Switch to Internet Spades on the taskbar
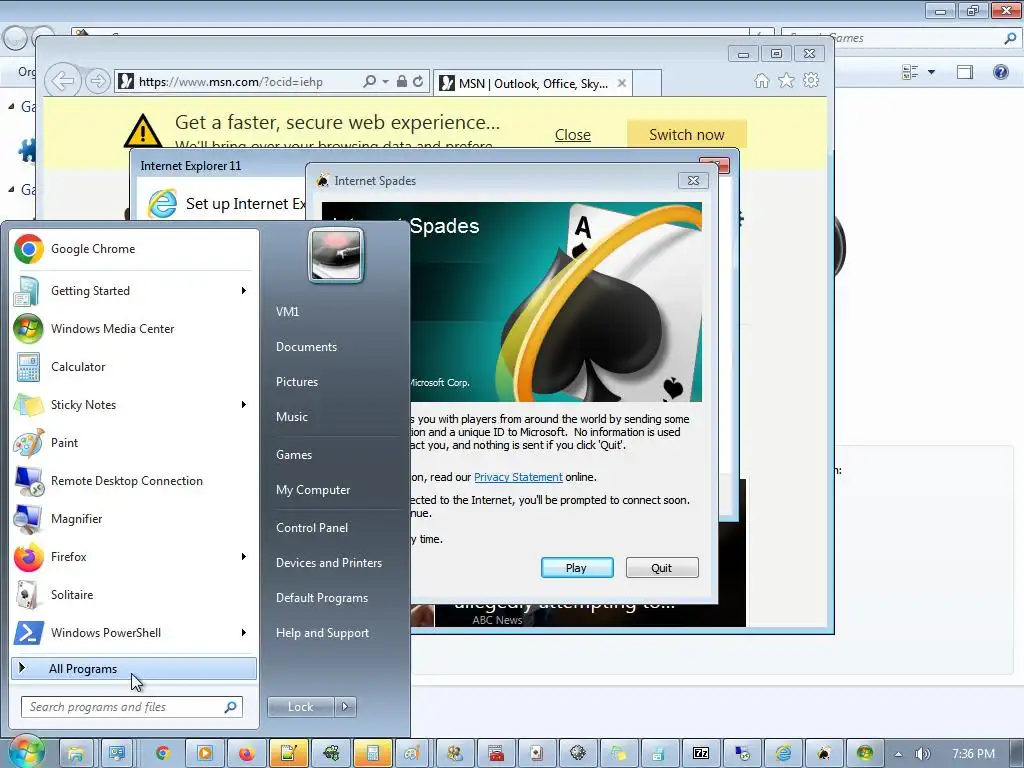The image size is (1024, 768). pyautogui.click(x=824, y=754)
